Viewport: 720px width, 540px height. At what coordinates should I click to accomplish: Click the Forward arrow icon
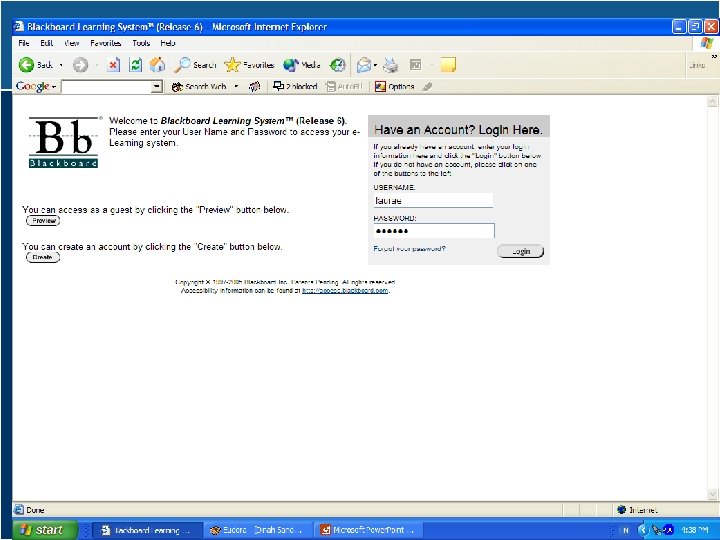(81, 65)
